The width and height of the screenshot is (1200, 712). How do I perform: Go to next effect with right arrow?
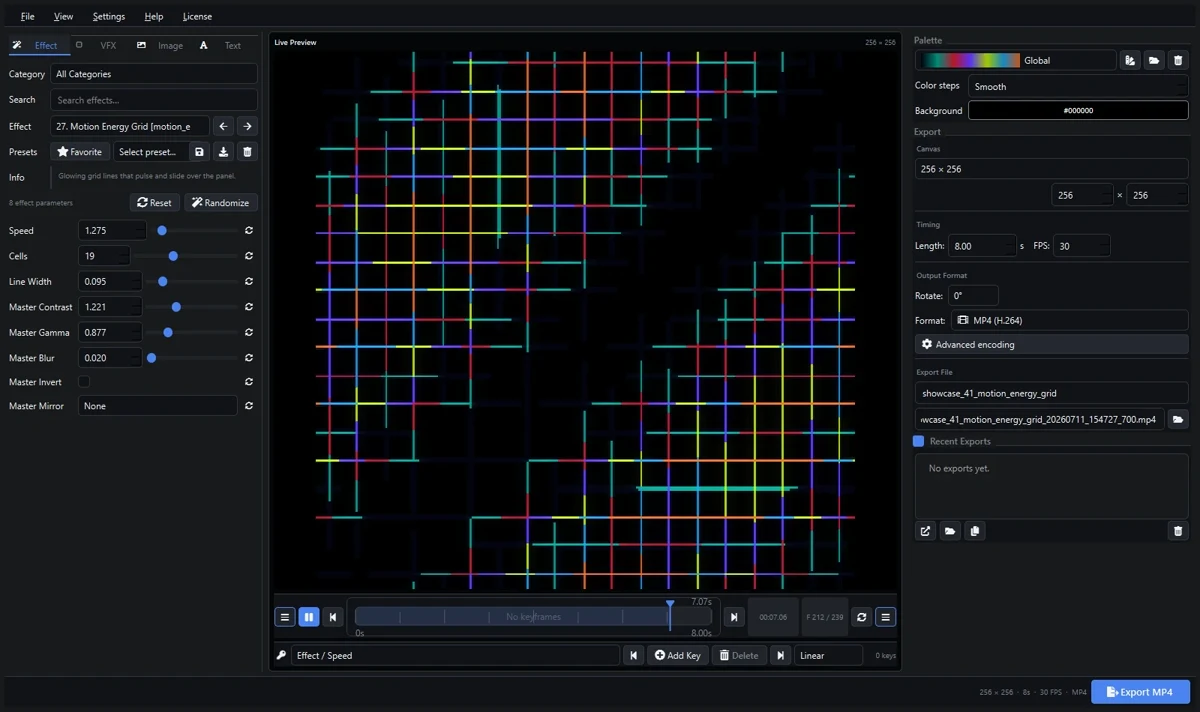(247, 126)
